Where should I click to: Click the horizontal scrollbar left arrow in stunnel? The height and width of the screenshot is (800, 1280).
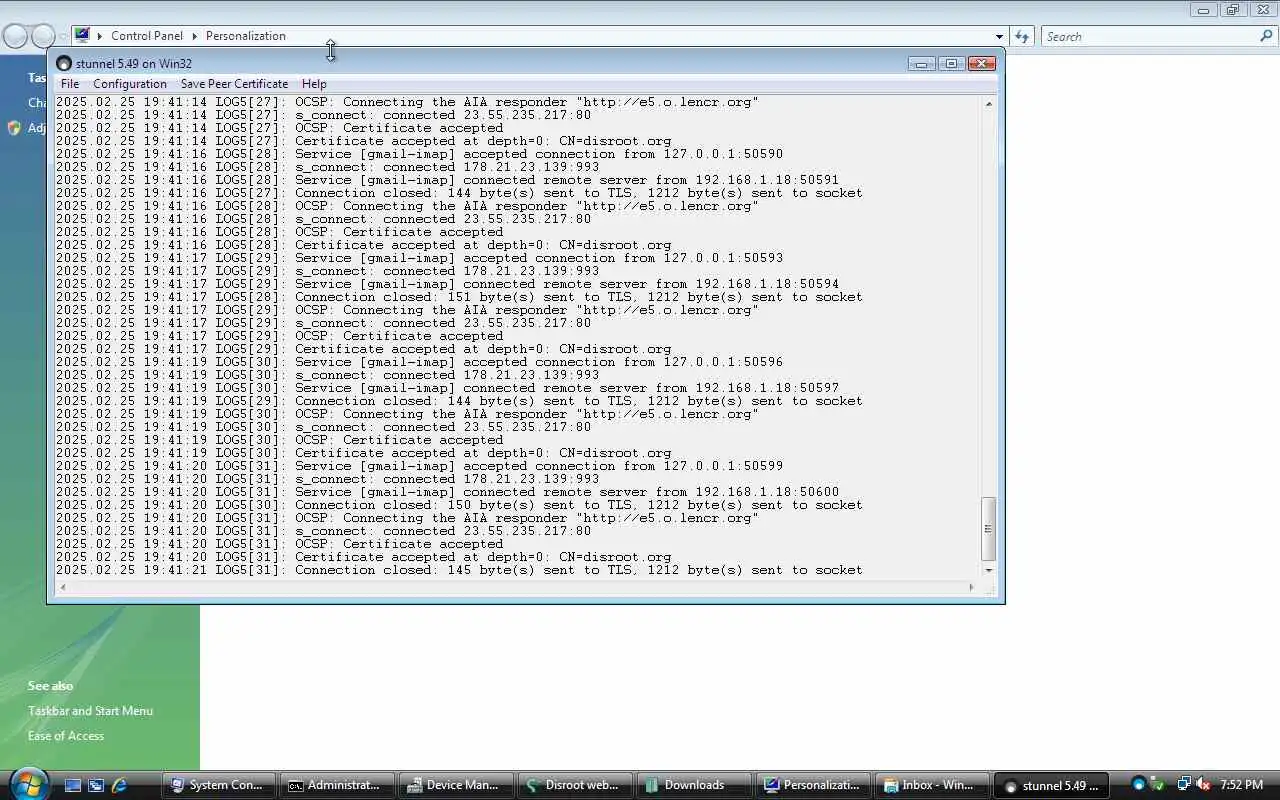[x=62, y=587]
